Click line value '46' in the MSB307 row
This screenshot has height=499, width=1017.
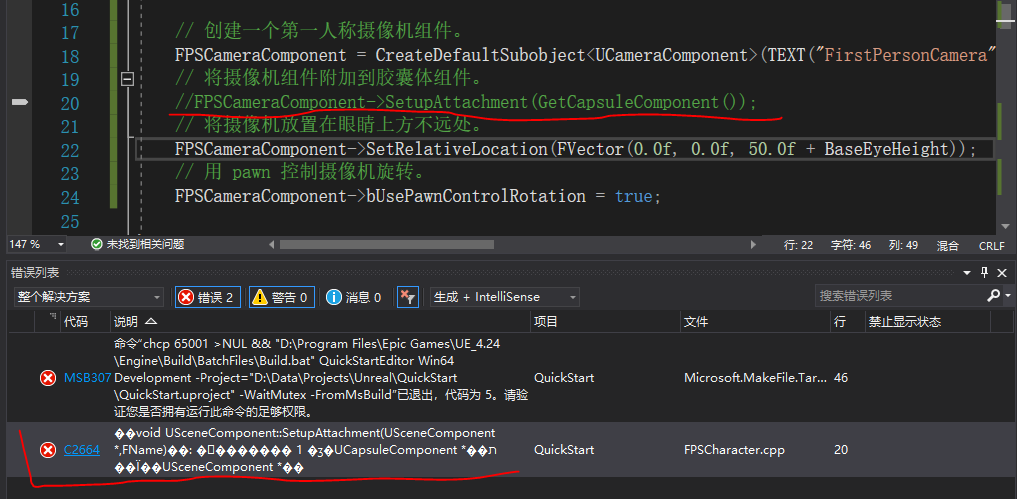(x=841, y=378)
